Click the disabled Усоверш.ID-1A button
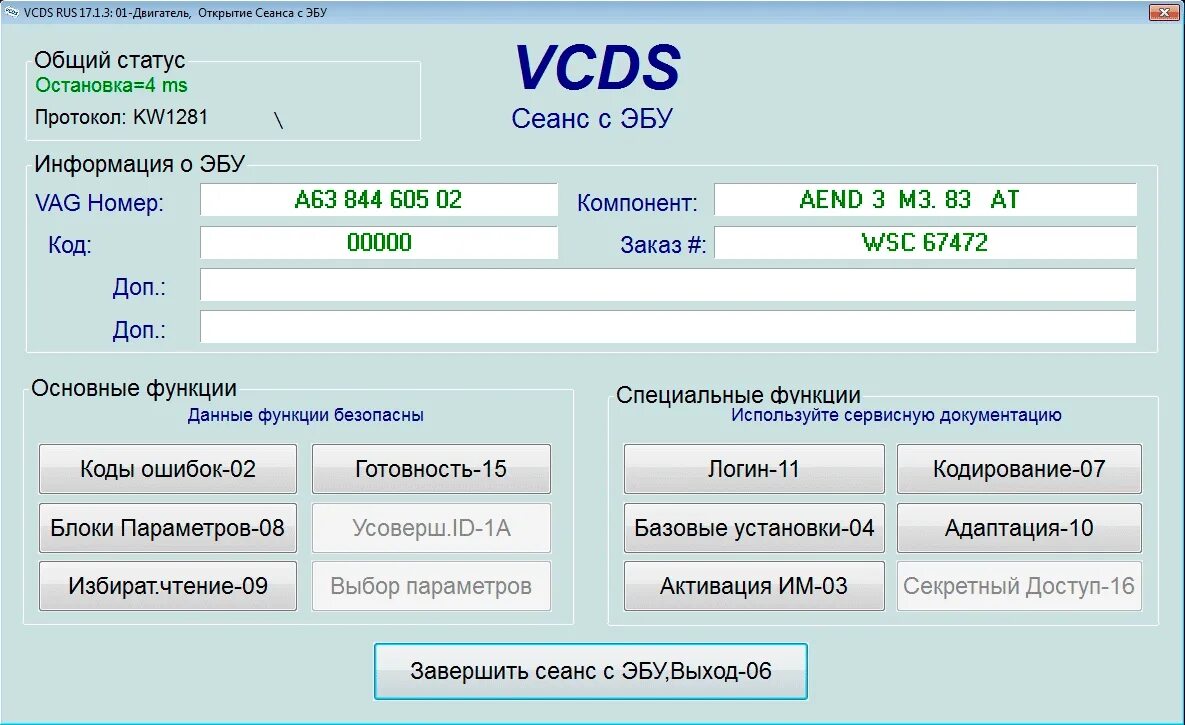Image resolution: width=1185 pixels, height=725 pixels. coord(431,528)
